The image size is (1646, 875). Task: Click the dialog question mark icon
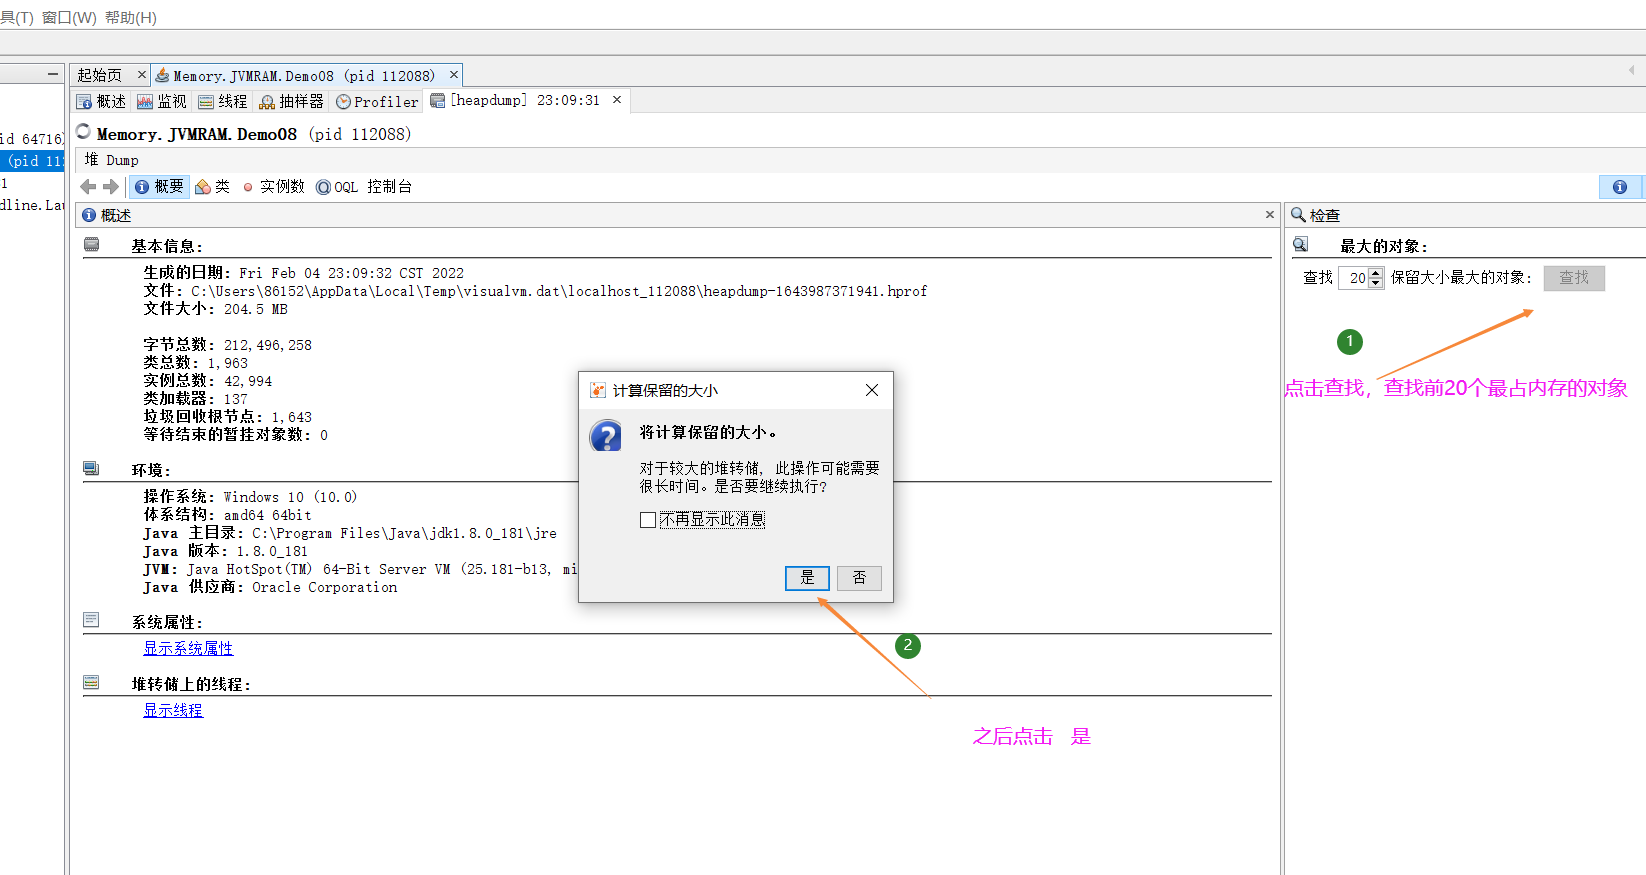(606, 436)
